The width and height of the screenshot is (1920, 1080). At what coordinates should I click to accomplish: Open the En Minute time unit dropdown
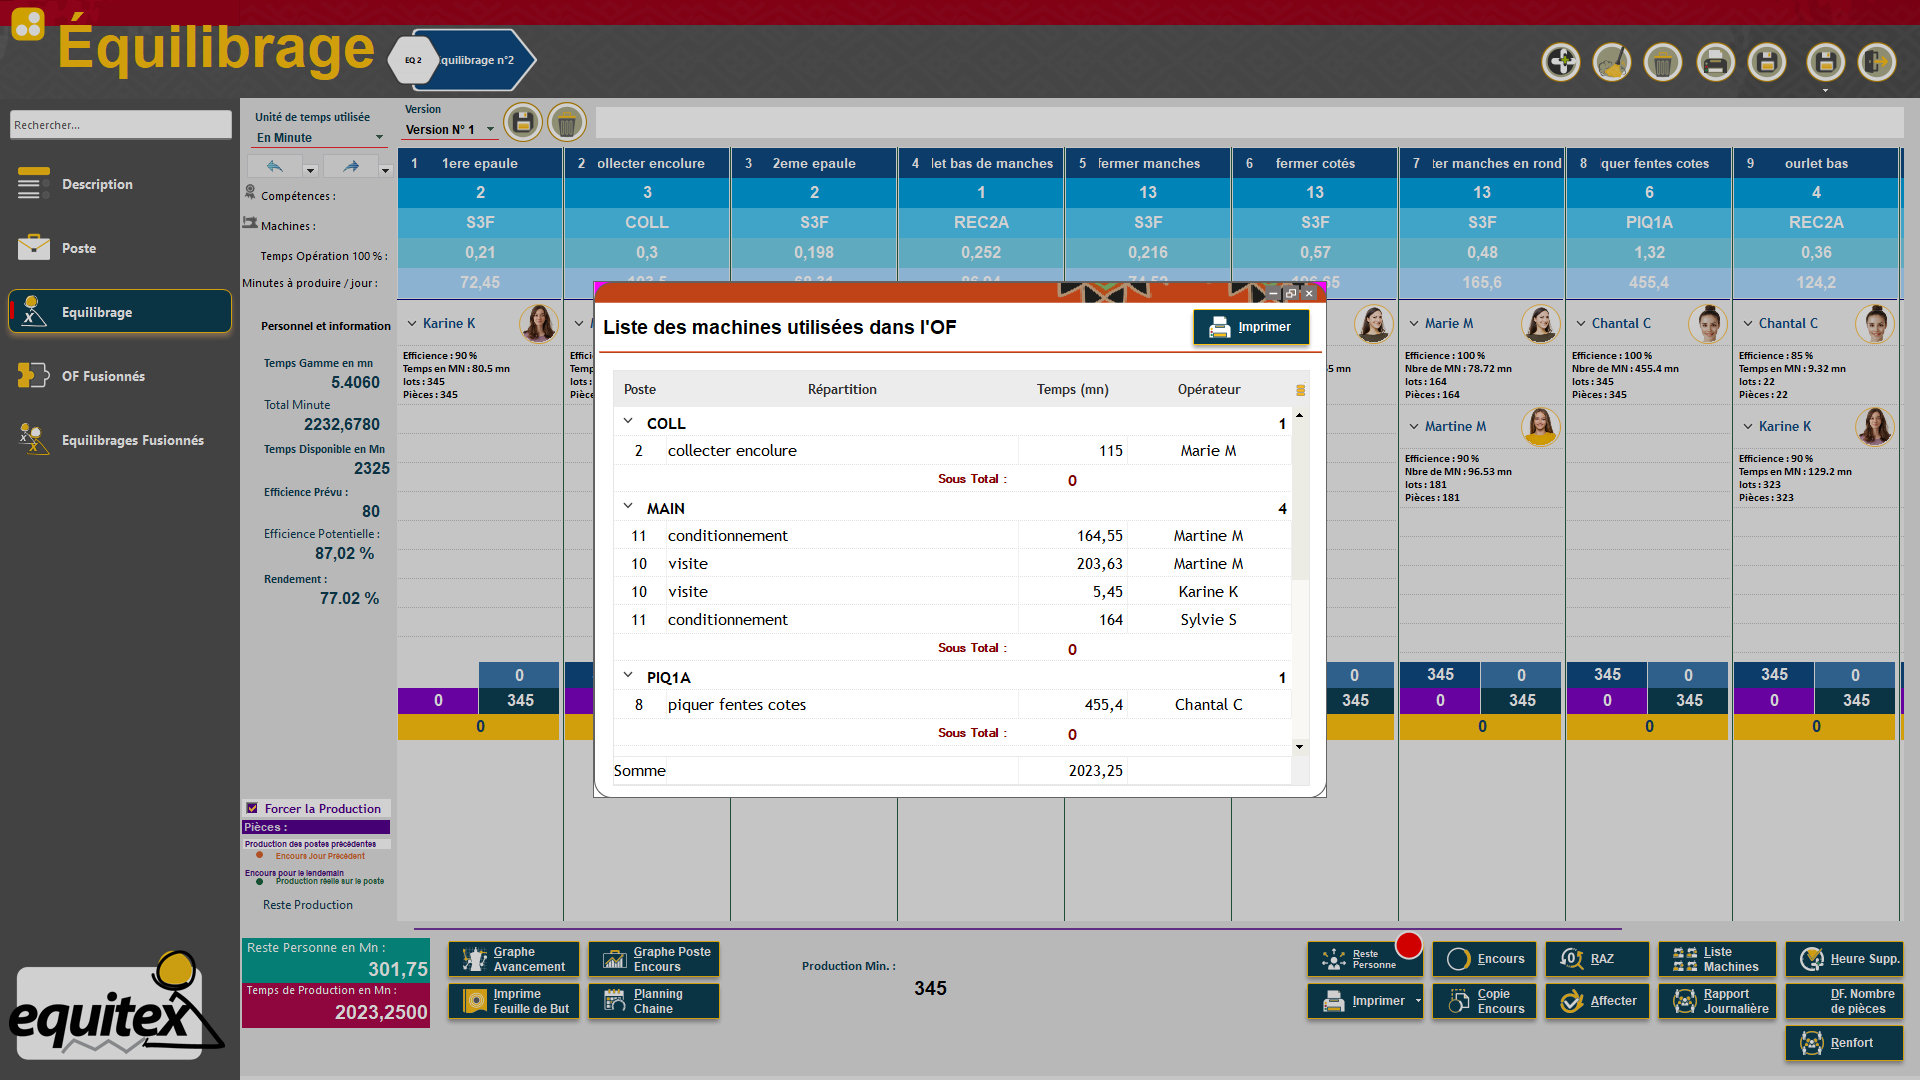(379, 138)
